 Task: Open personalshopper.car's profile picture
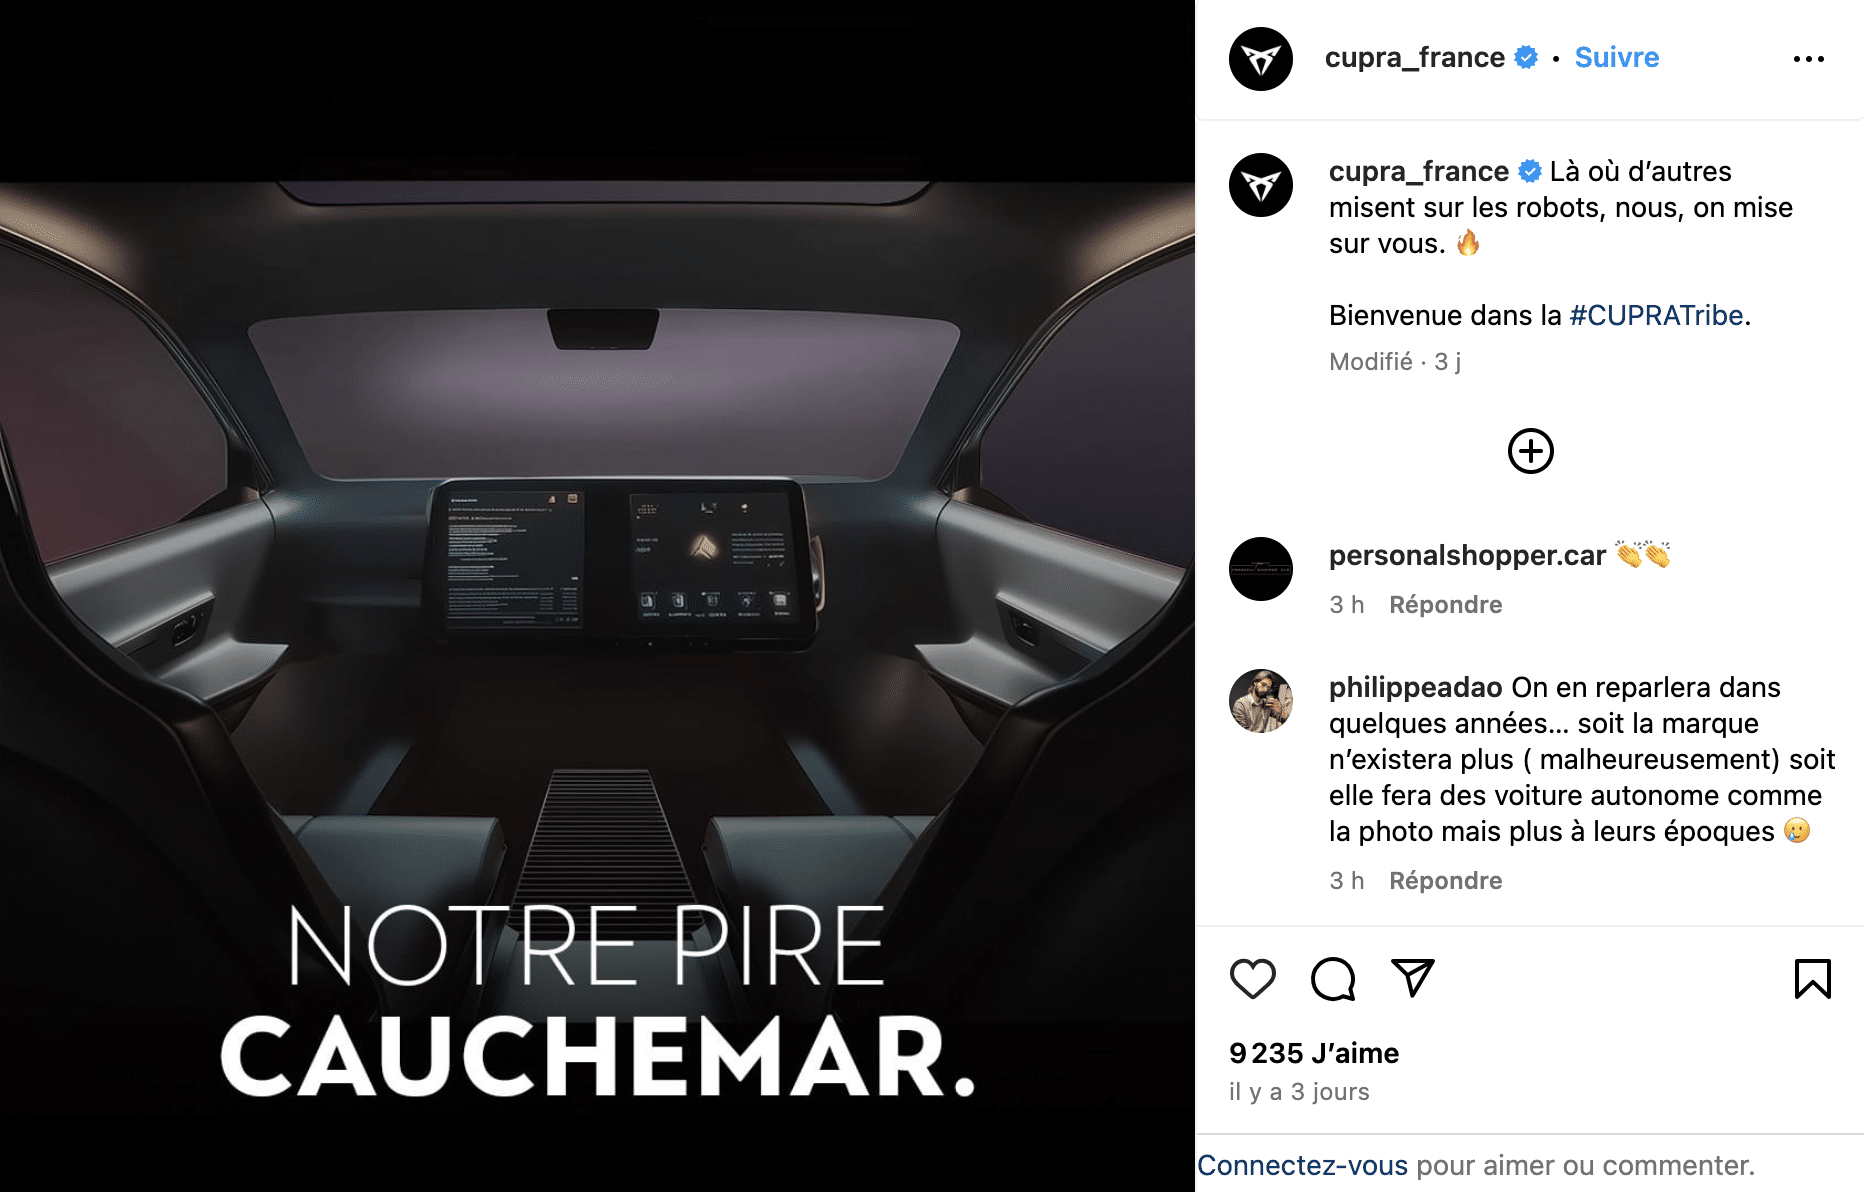1260,569
